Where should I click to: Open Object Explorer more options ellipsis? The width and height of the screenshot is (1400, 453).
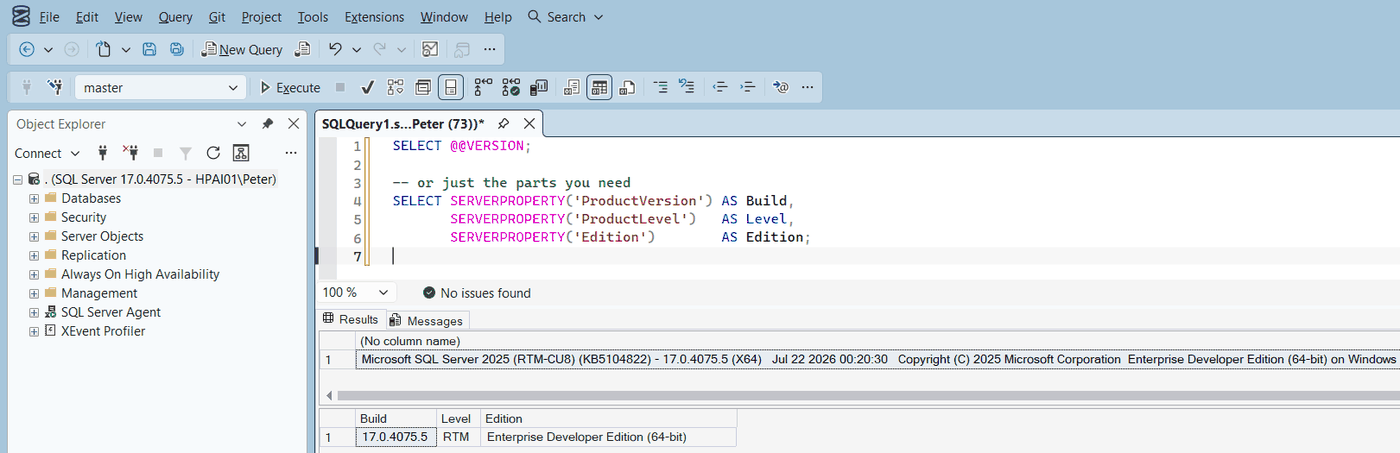[291, 153]
